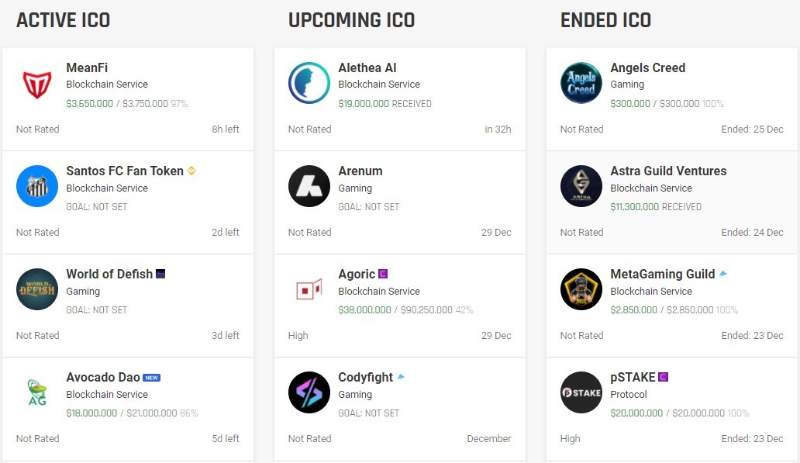Image resolution: width=800 pixels, height=463 pixels.
Task: Click the Angels Creed logo
Action: click(x=581, y=84)
